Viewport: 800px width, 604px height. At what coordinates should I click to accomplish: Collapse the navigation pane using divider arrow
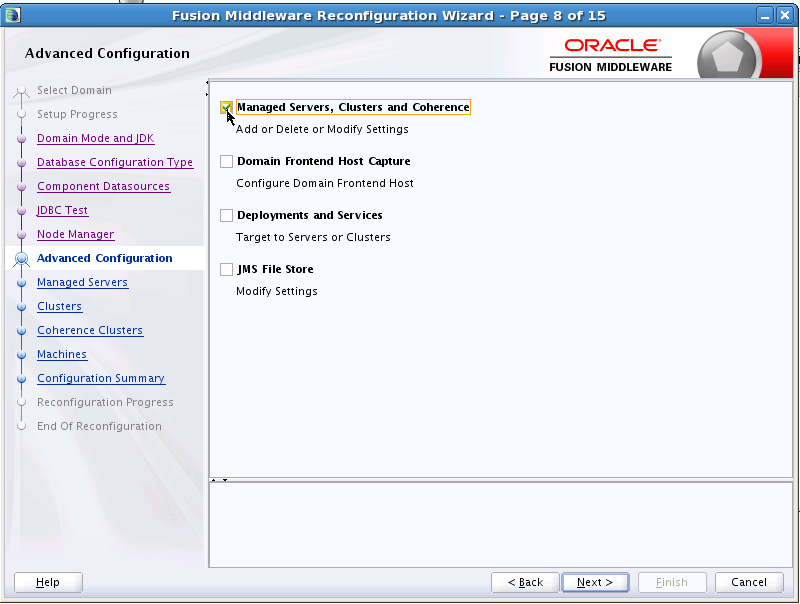[207, 83]
